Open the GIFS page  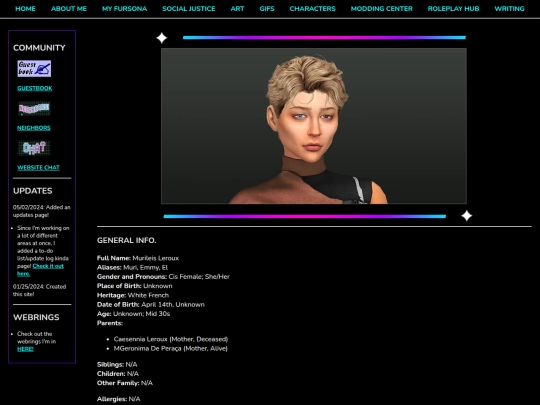pos(267,9)
